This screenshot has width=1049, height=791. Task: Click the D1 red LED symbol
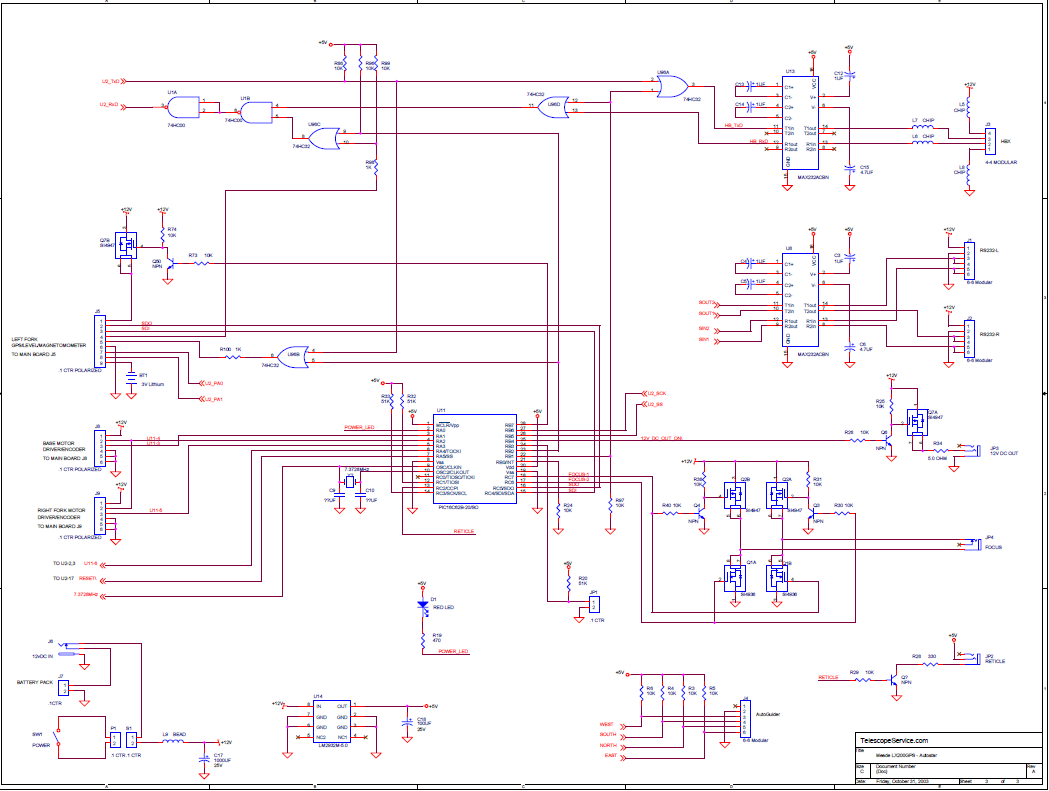point(422,605)
